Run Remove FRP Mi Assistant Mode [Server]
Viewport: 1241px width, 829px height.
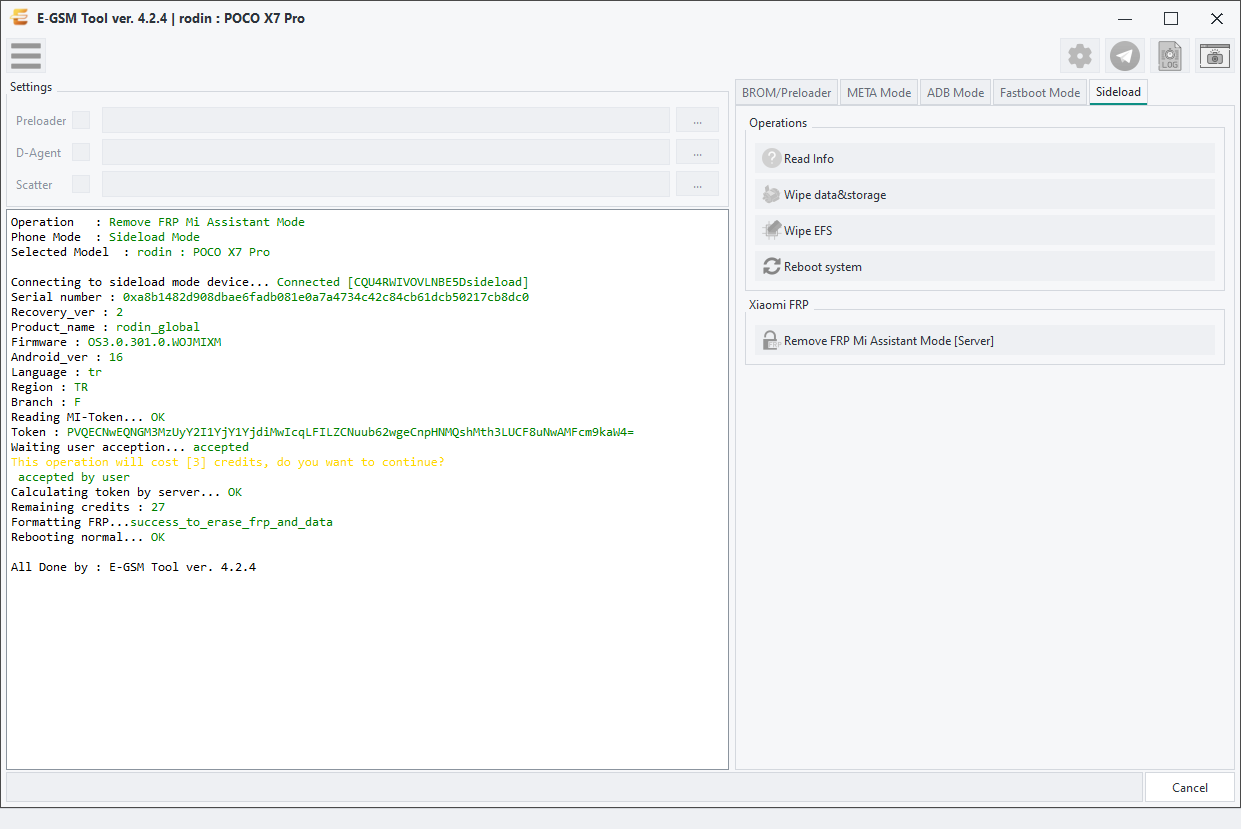click(x=985, y=340)
